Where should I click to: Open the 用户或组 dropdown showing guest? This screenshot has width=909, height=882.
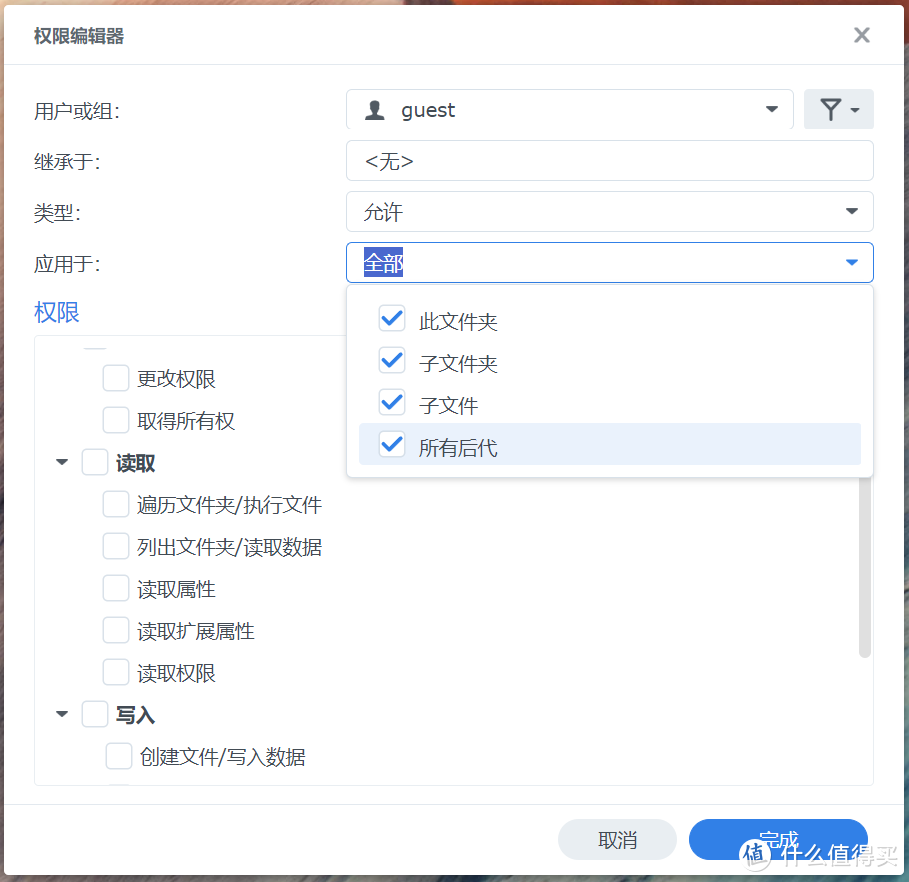click(771, 110)
